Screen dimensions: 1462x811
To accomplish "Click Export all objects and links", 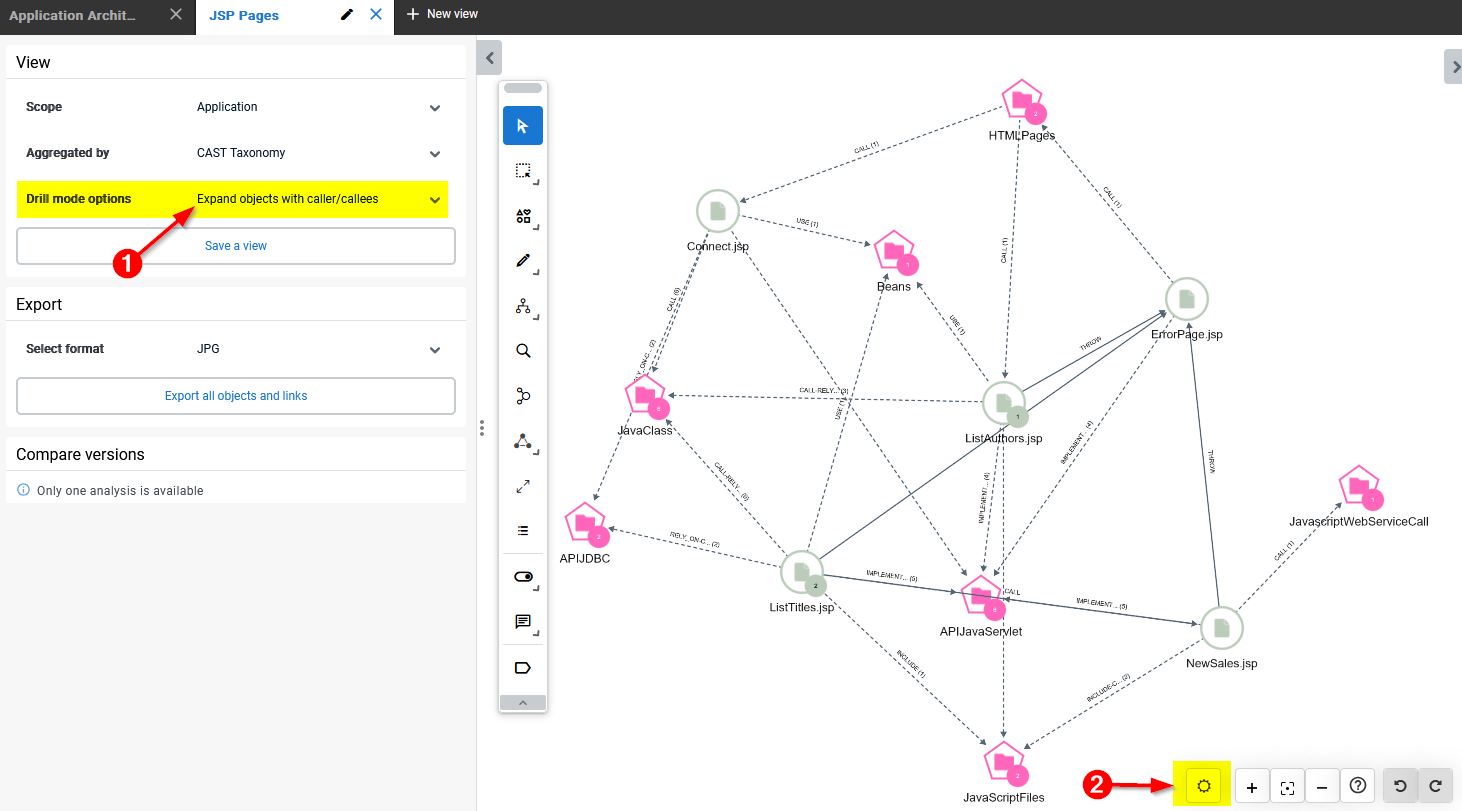I will click(236, 396).
